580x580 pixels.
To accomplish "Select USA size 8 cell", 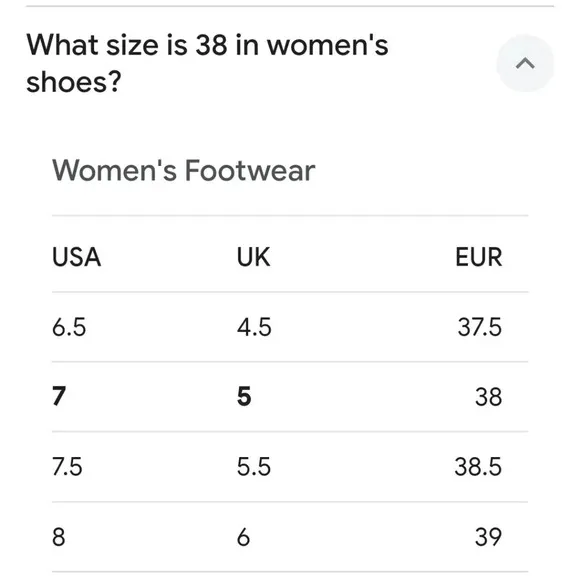I will (x=58, y=537).
